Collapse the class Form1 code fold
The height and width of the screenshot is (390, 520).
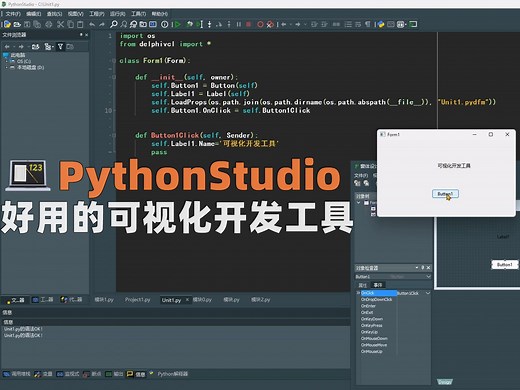click(113, 61)
